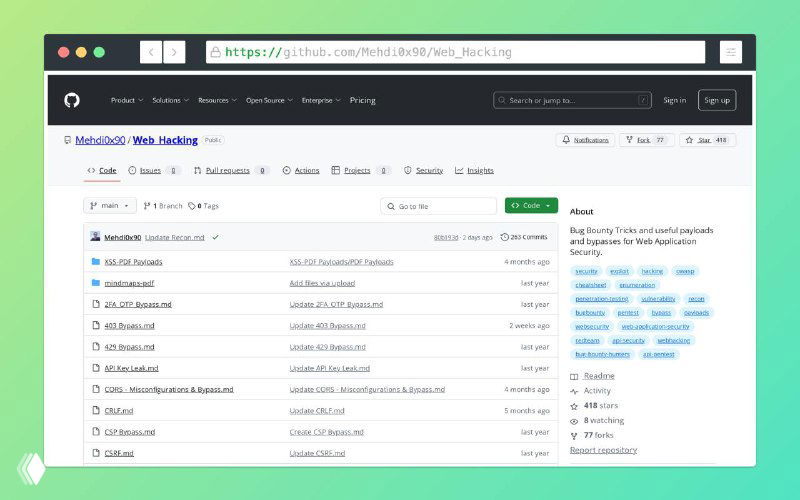The height and width of the screenshot is (500, 800).
Task: Click file icon beside 429 Bypass.md
Action: pos(95,346)
